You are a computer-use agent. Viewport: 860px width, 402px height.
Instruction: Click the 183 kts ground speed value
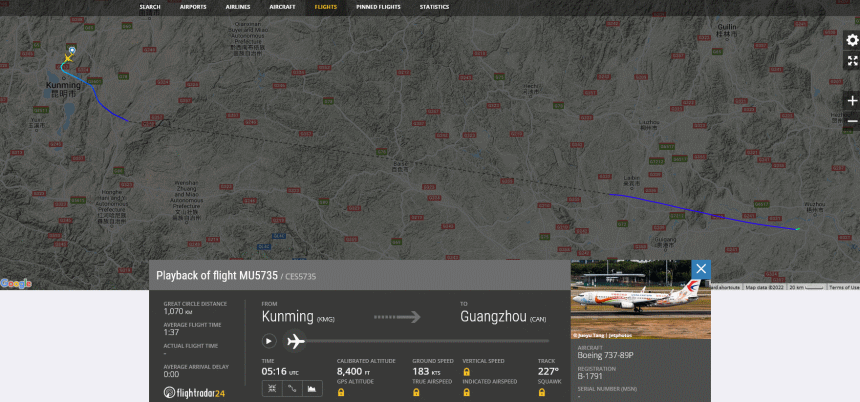tap(426, 371)
